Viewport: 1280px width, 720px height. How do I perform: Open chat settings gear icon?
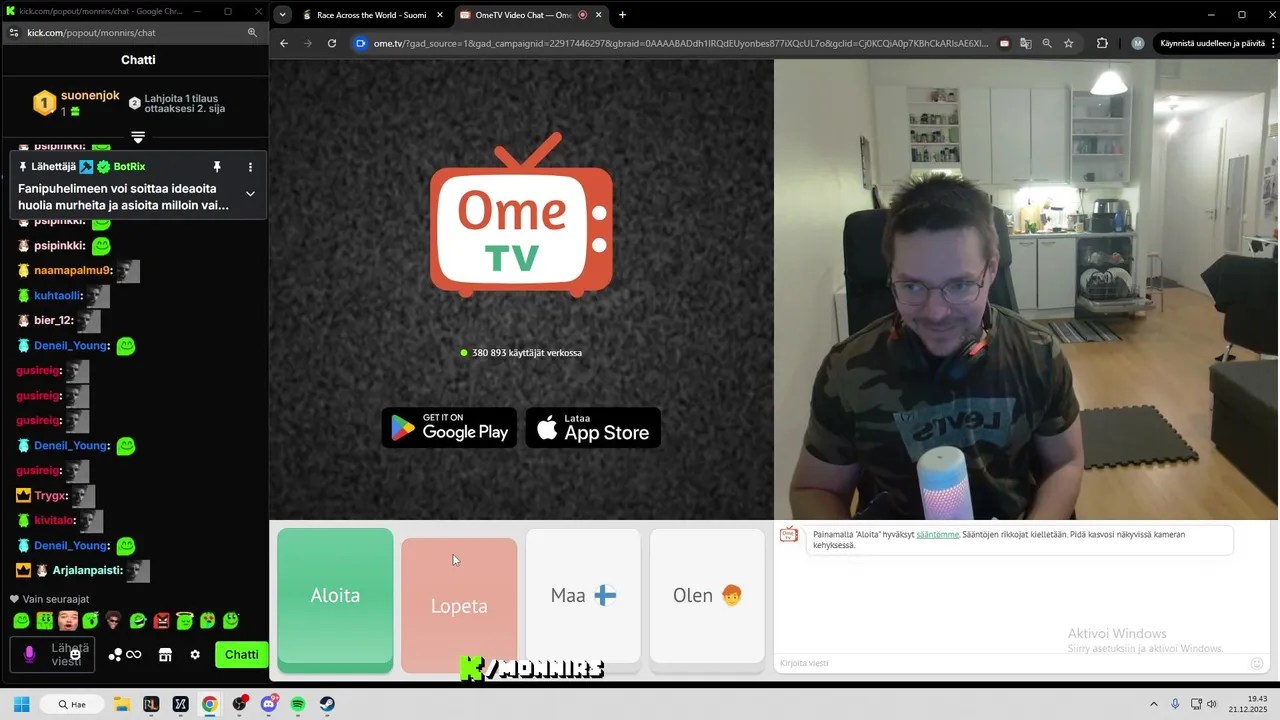[195, 655]
